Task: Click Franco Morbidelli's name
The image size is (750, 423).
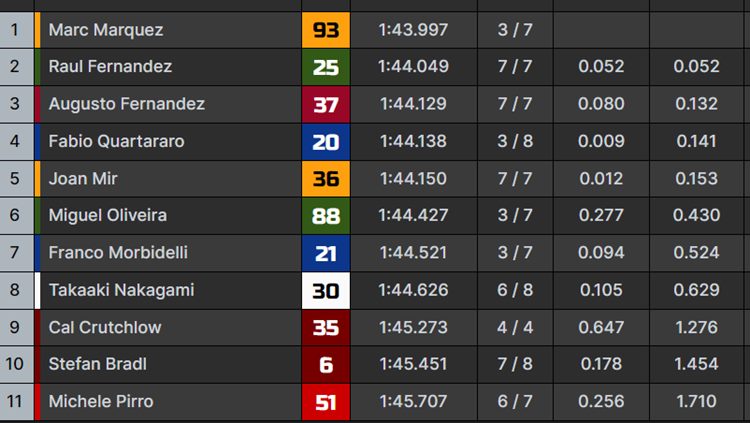Action: [118, 253]
